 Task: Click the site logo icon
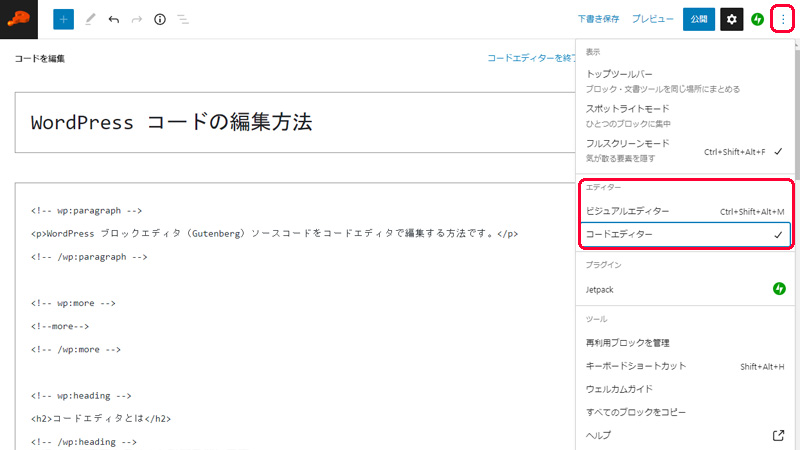pos(19,19)
